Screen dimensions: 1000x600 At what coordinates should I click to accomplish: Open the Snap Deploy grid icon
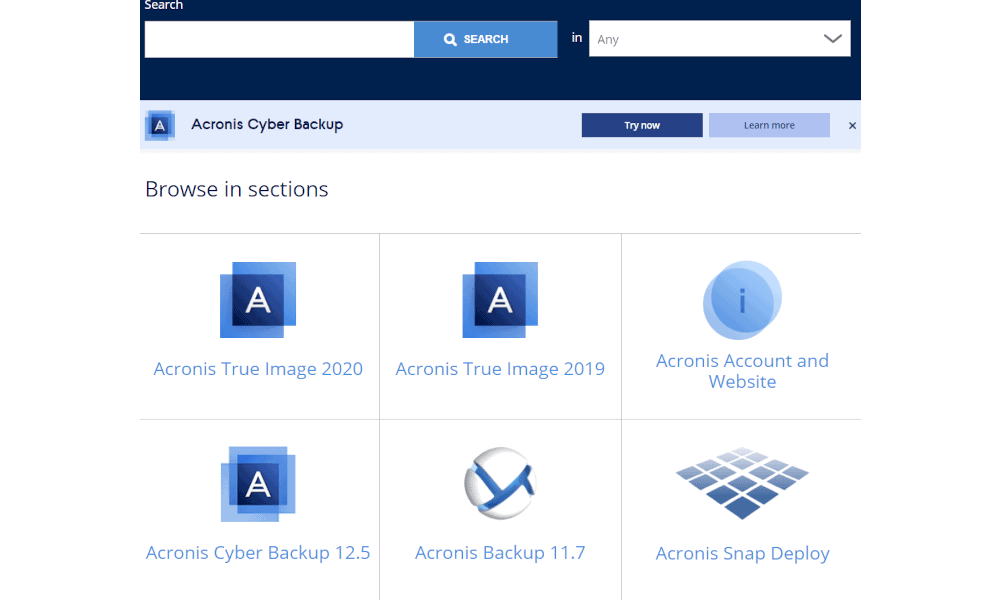(x=742, y=484)
